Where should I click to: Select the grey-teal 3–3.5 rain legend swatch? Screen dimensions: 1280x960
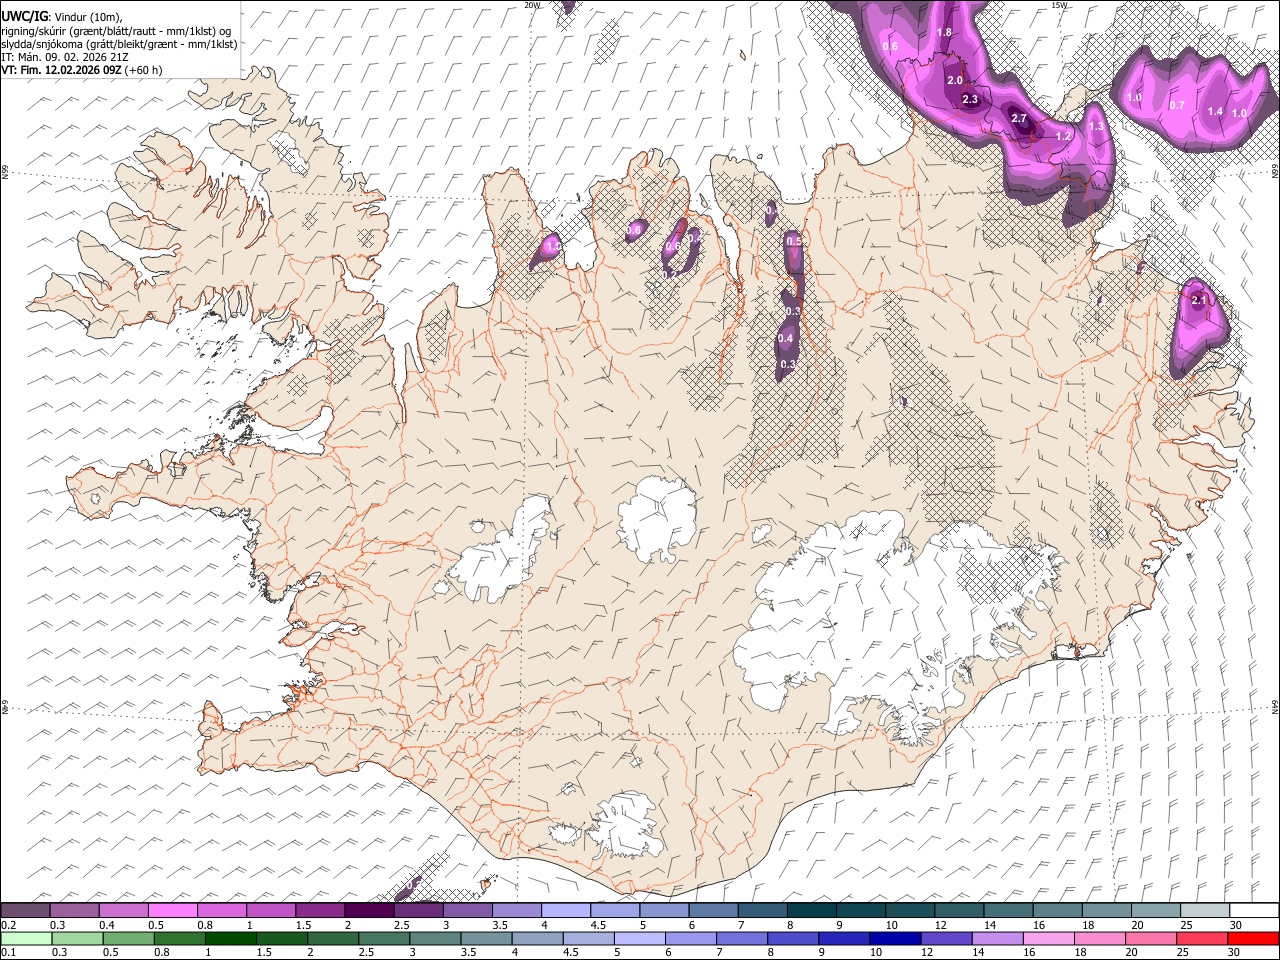[x=436, y=938]
